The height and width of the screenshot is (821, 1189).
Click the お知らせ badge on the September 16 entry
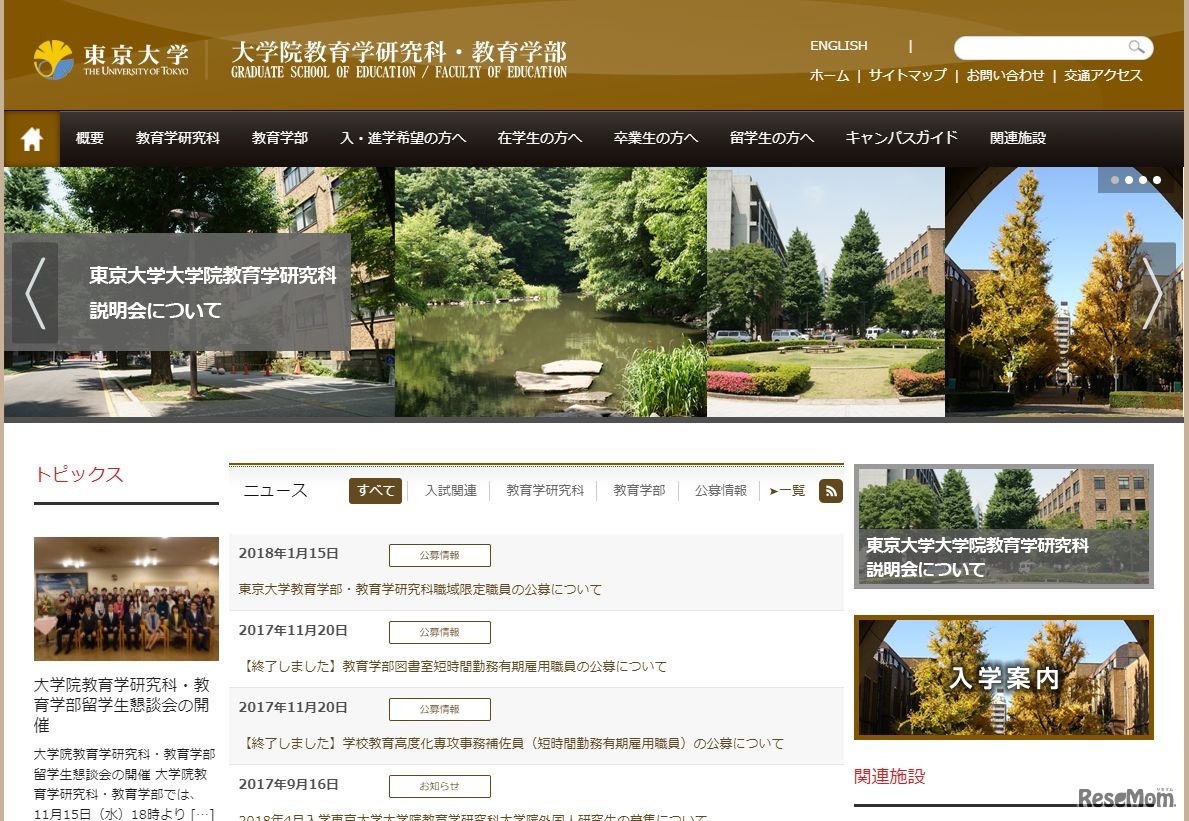pyautogui.click(x=438, y=786)
